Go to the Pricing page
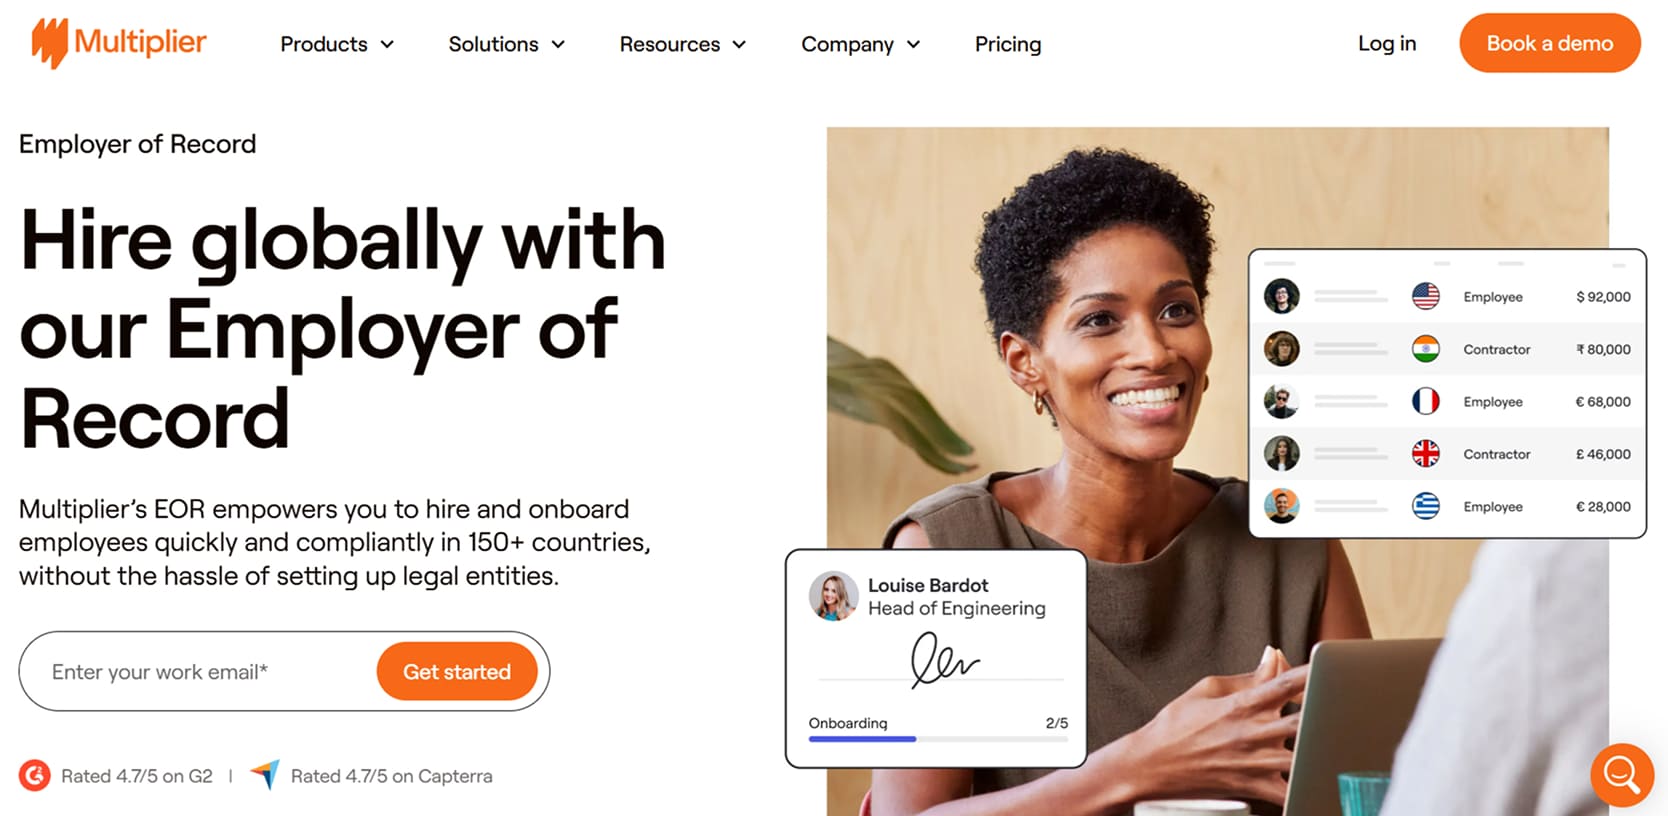 (x=1008, y=44)
